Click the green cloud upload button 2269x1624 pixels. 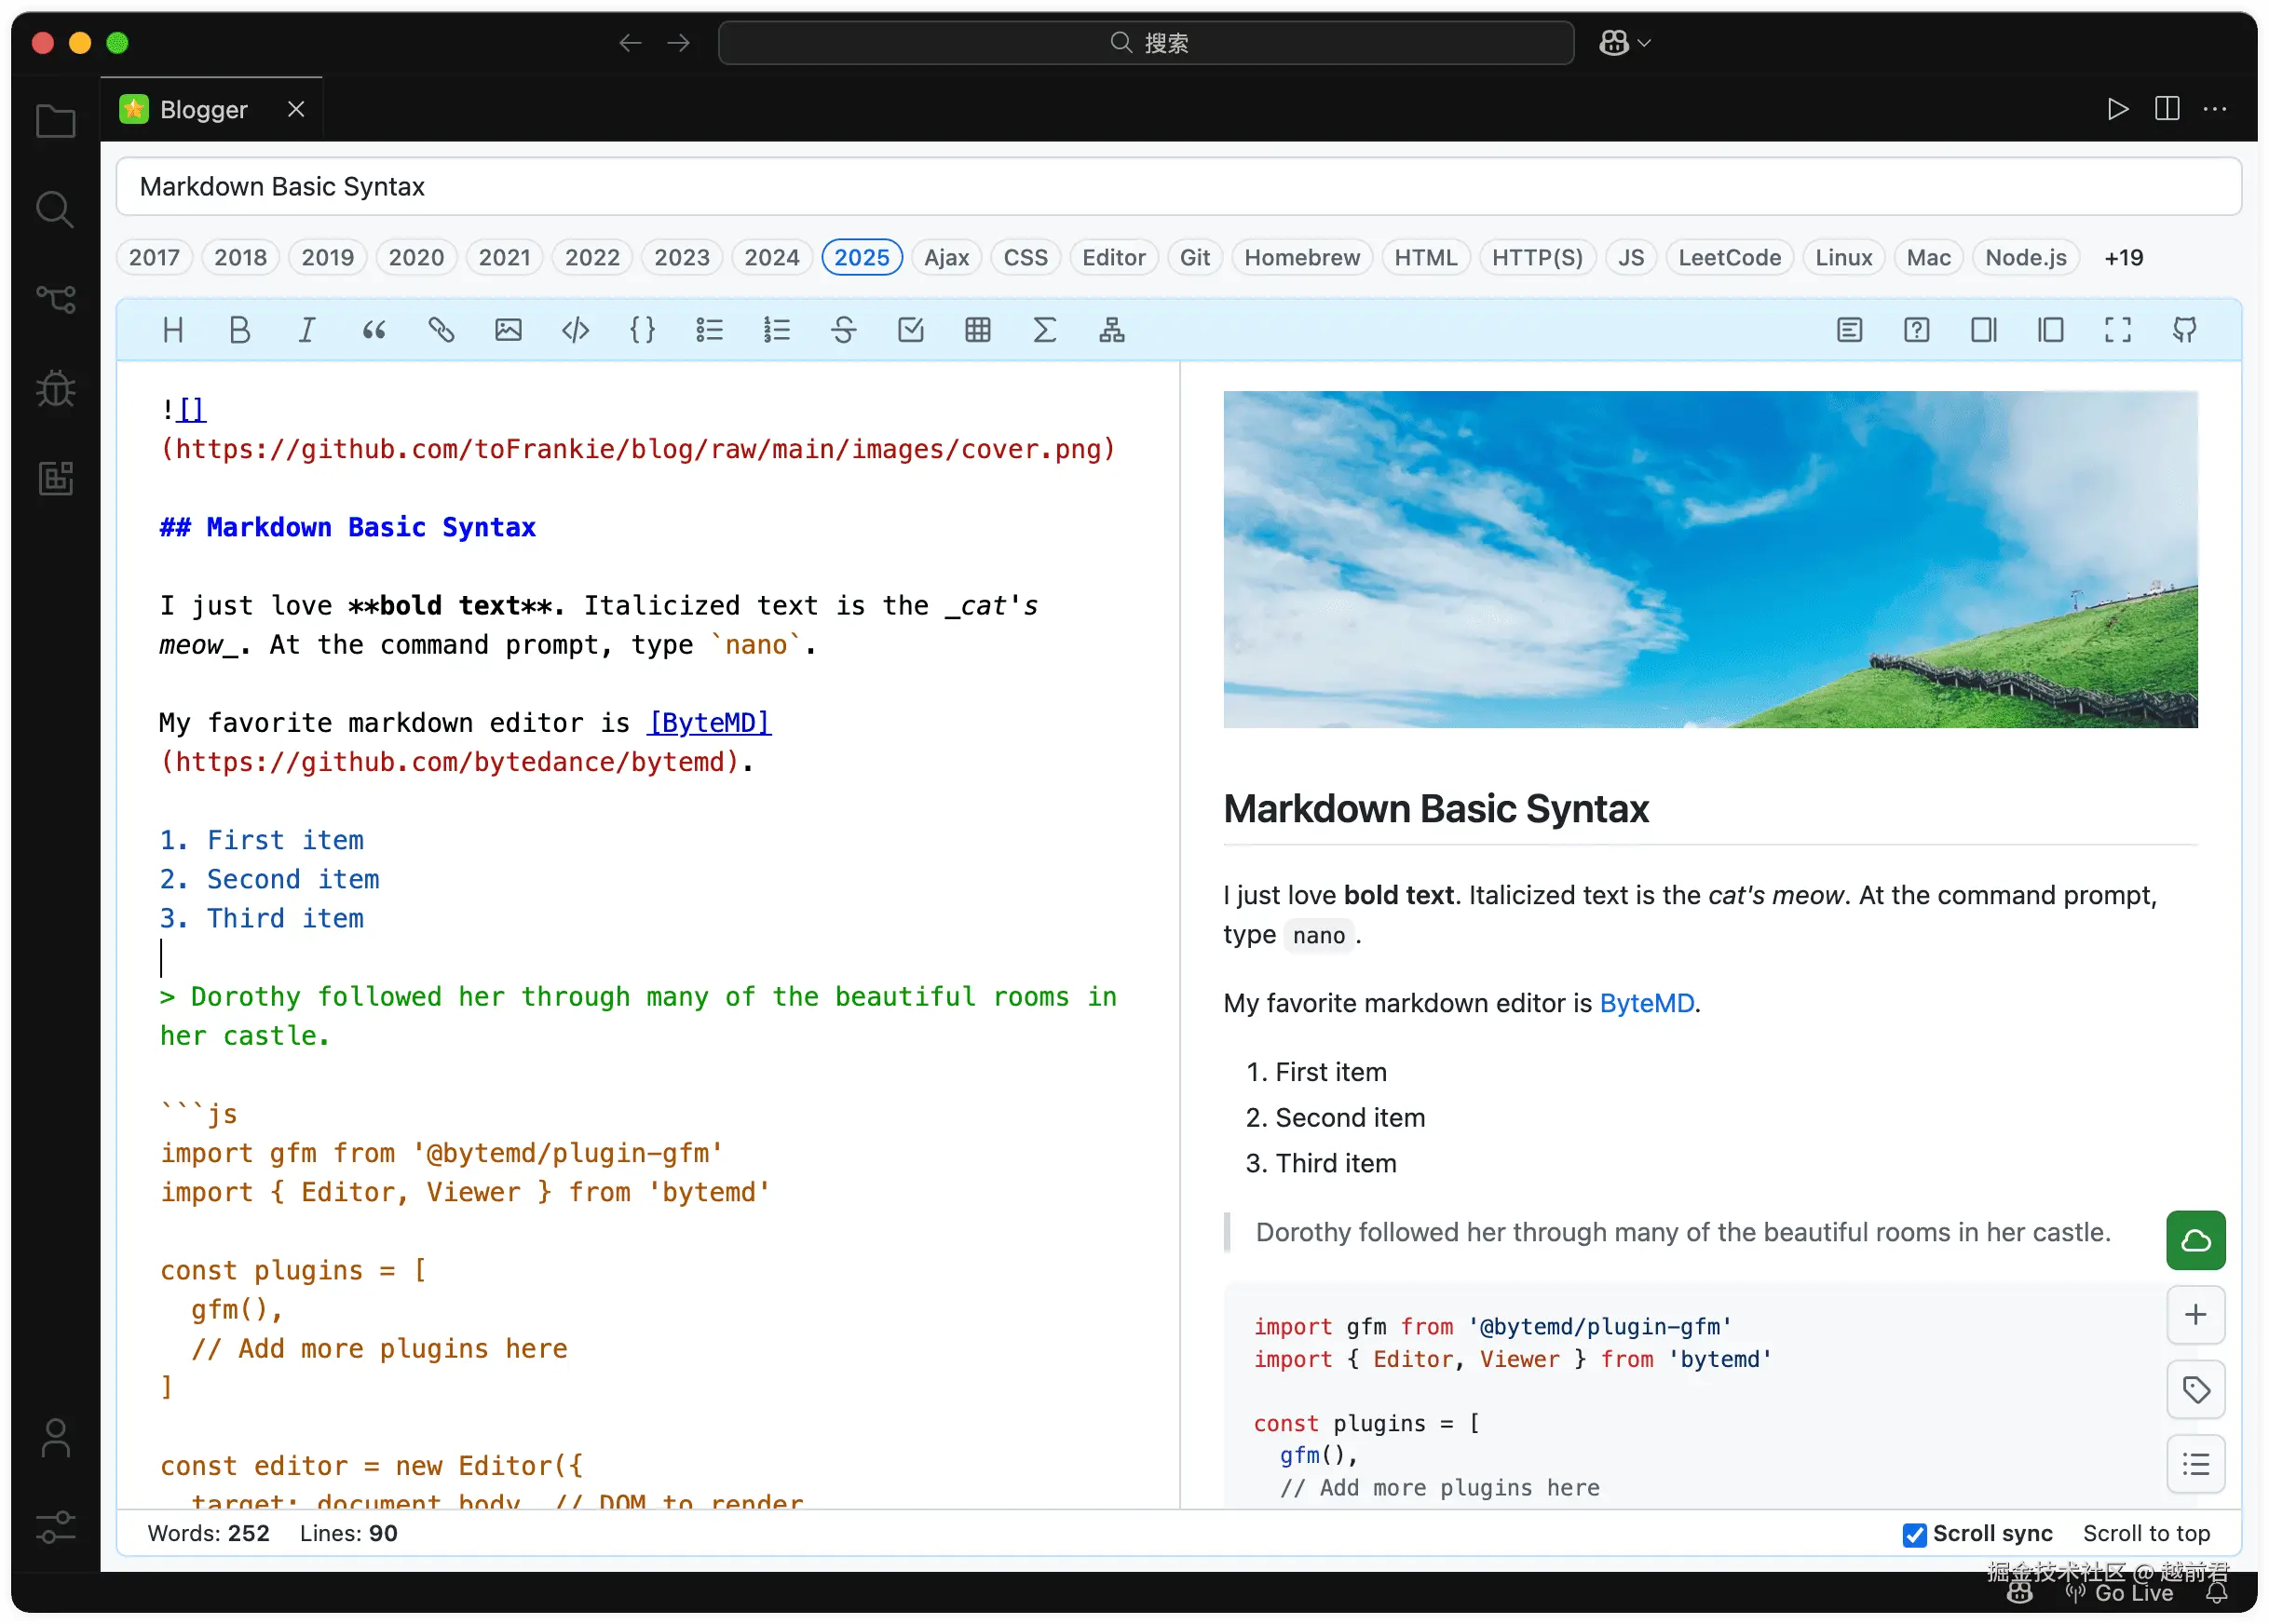pyautogui.click(x=2195, y=1240)
